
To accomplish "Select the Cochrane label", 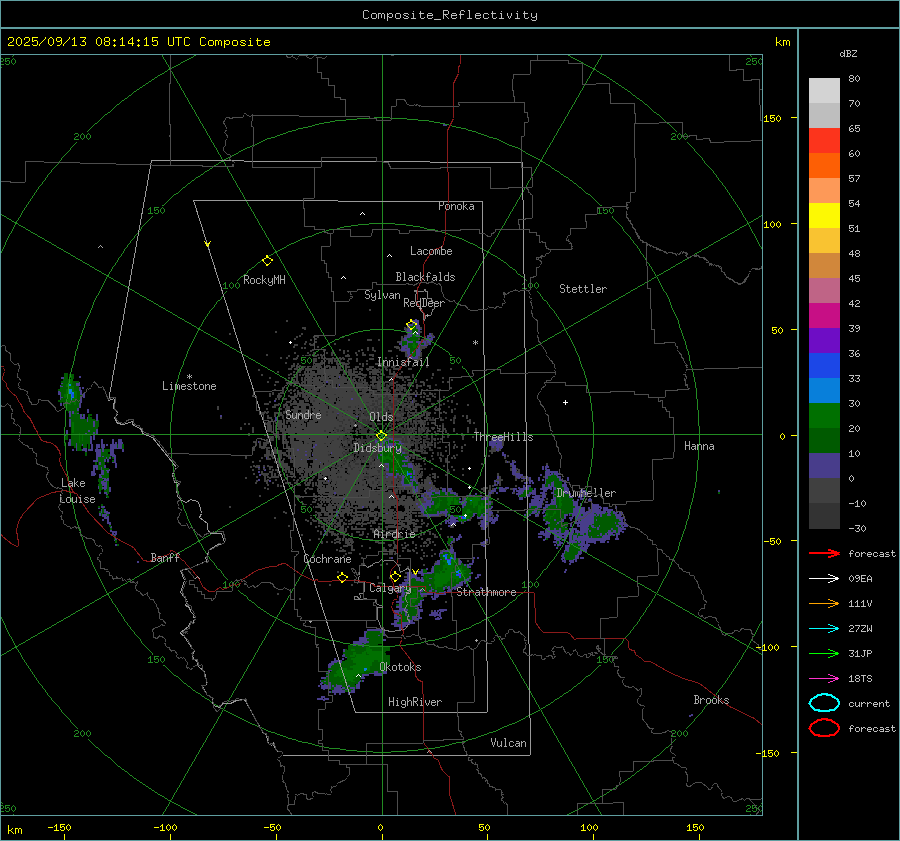I will (327, 559).
